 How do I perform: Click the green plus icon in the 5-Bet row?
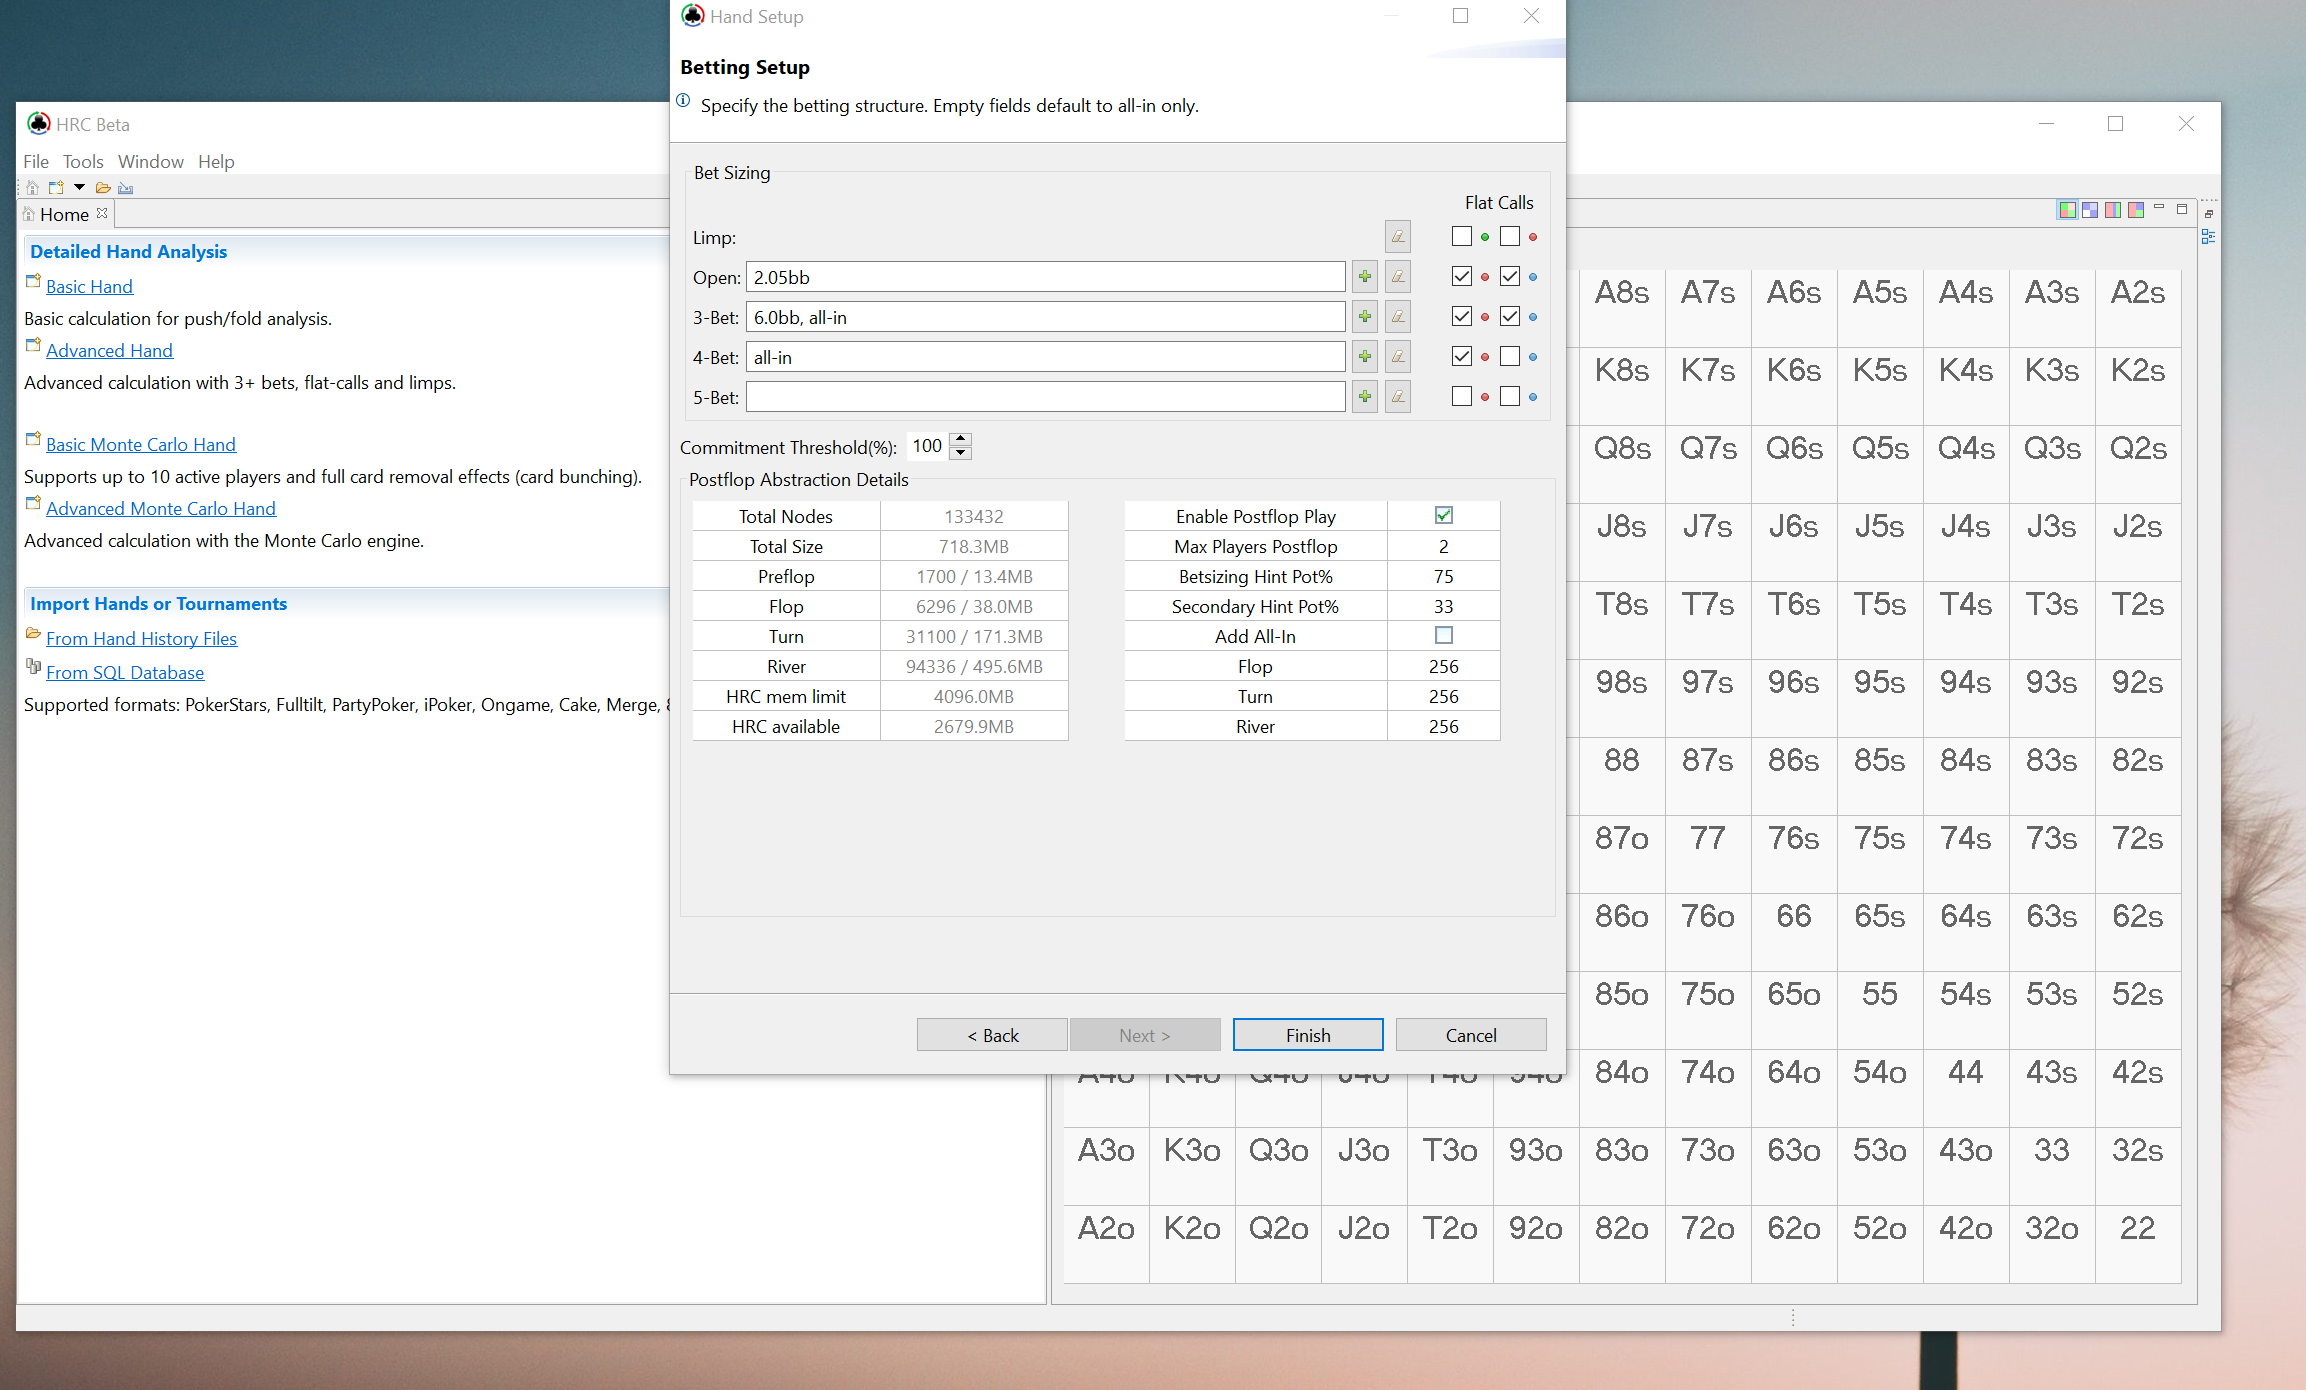coord(1365,397)
